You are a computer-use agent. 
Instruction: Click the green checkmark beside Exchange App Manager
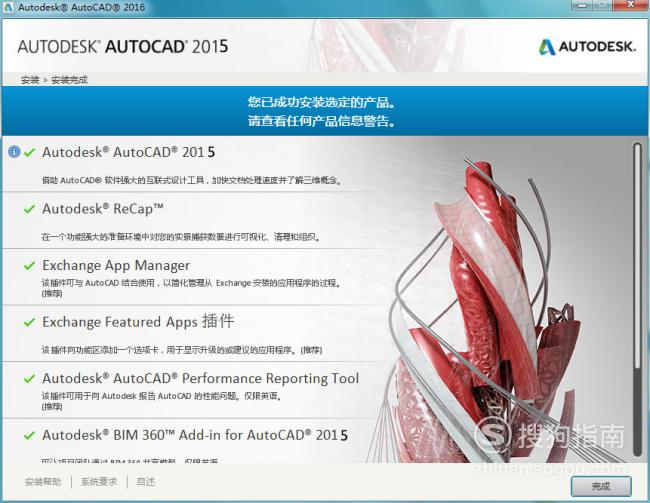click(29, 265)
